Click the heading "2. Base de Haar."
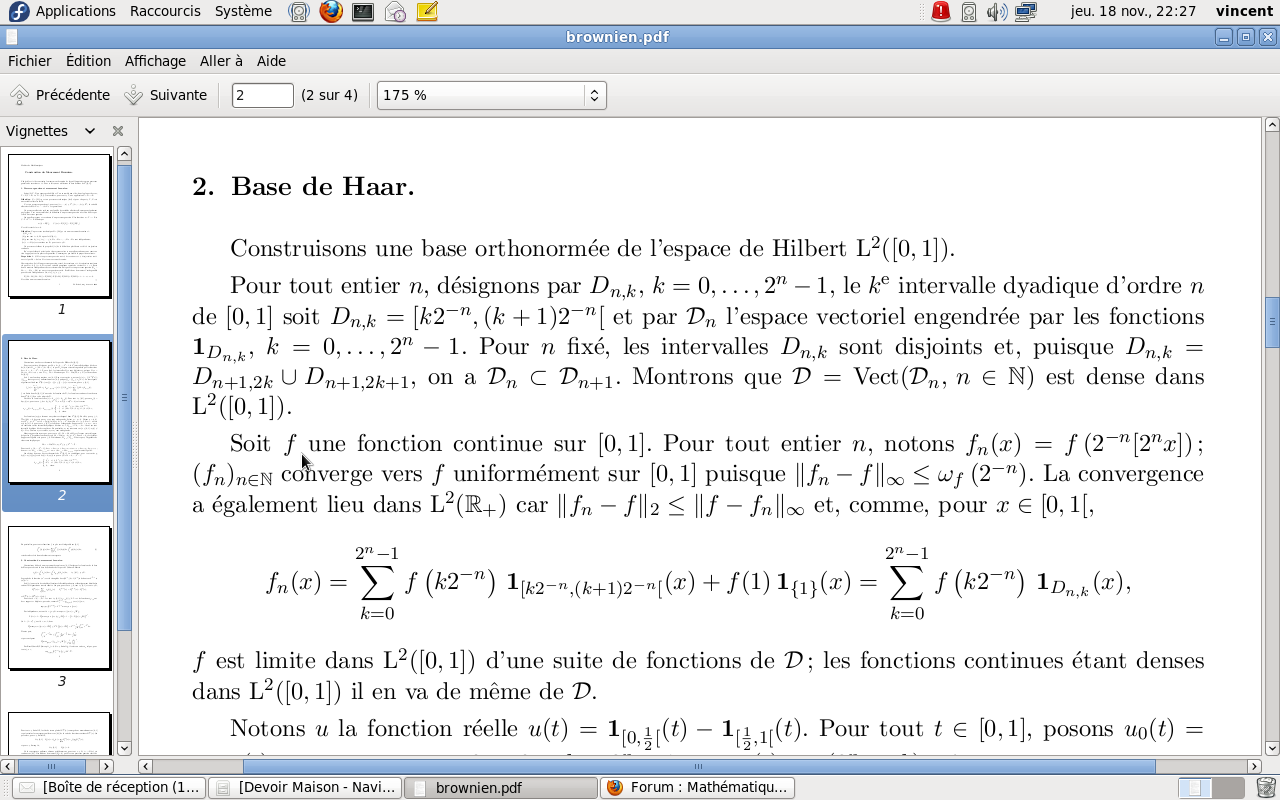1280x800 pixels. click(x=303, y=186)
